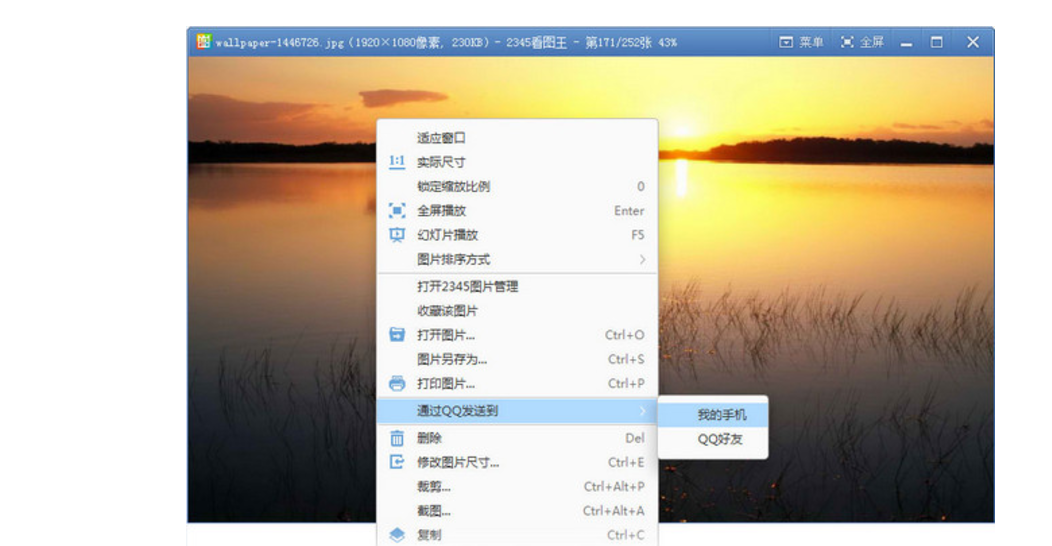Click the printer icon for 打印图片
The width and height of the screenshot is (1052, 546).
(397, 384)
